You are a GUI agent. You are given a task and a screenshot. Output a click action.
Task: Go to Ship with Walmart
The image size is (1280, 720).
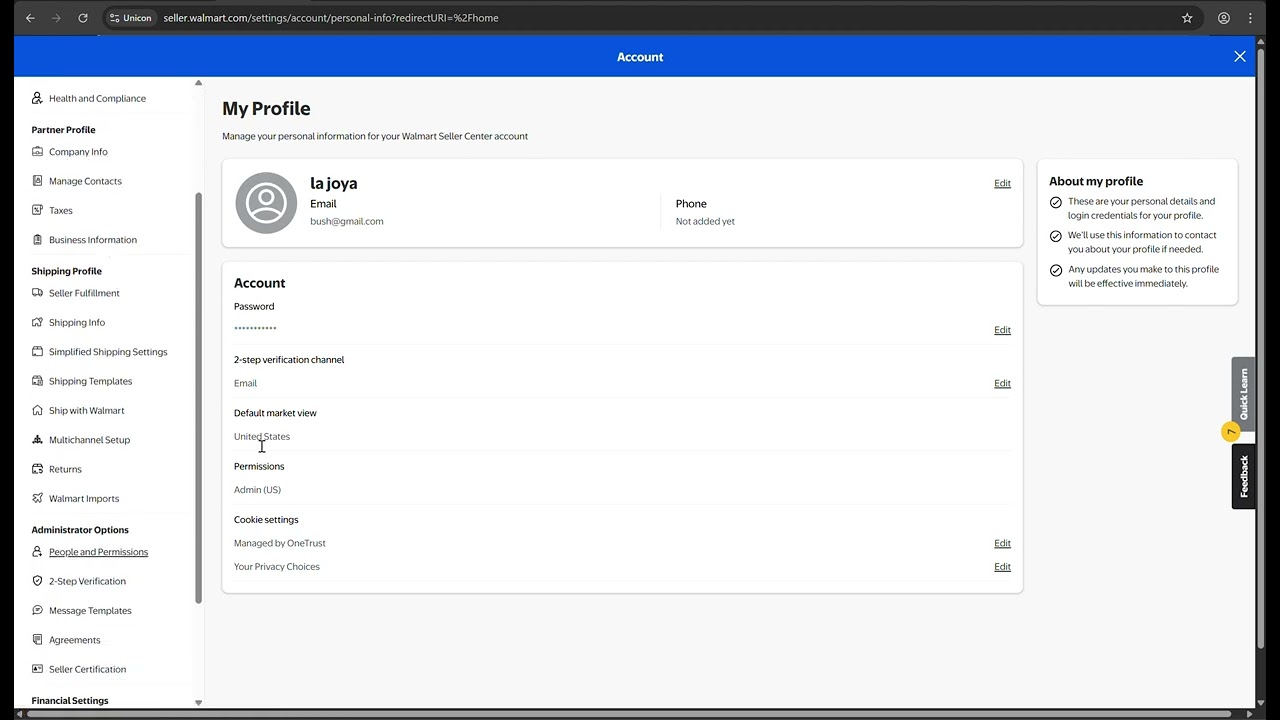87,410
